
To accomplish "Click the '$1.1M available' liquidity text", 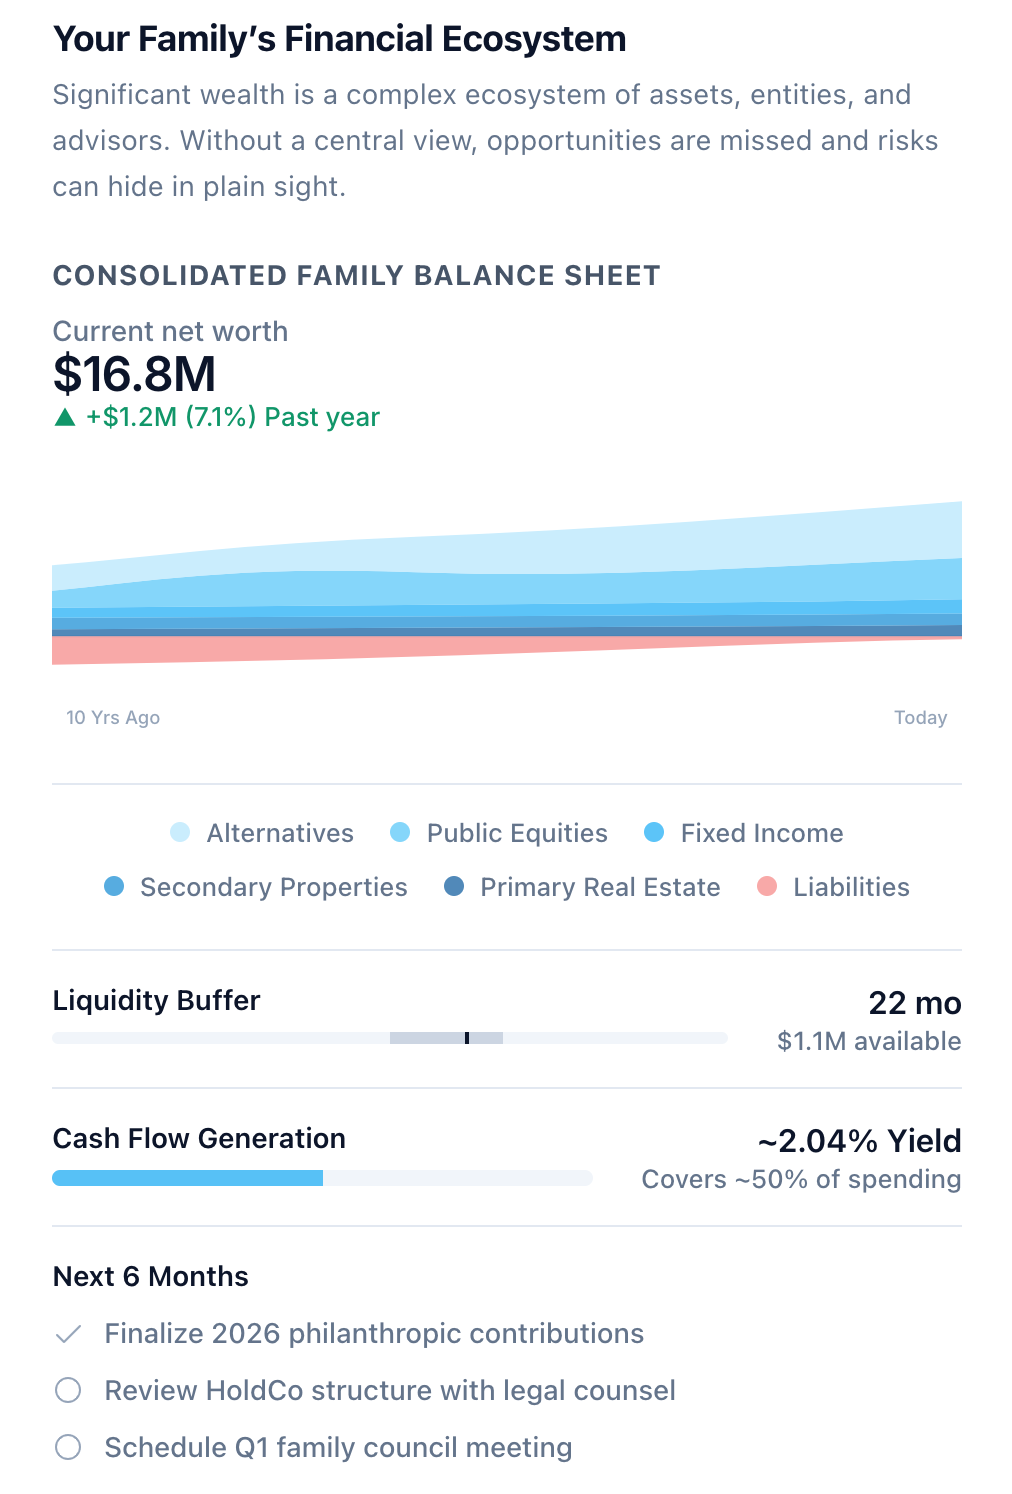I will [868, 1041].
